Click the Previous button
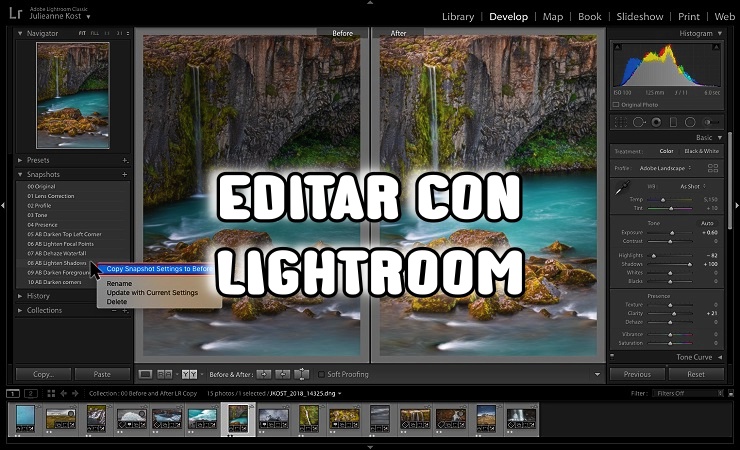This screenshot has height=450, width=740. coord(637,374)
